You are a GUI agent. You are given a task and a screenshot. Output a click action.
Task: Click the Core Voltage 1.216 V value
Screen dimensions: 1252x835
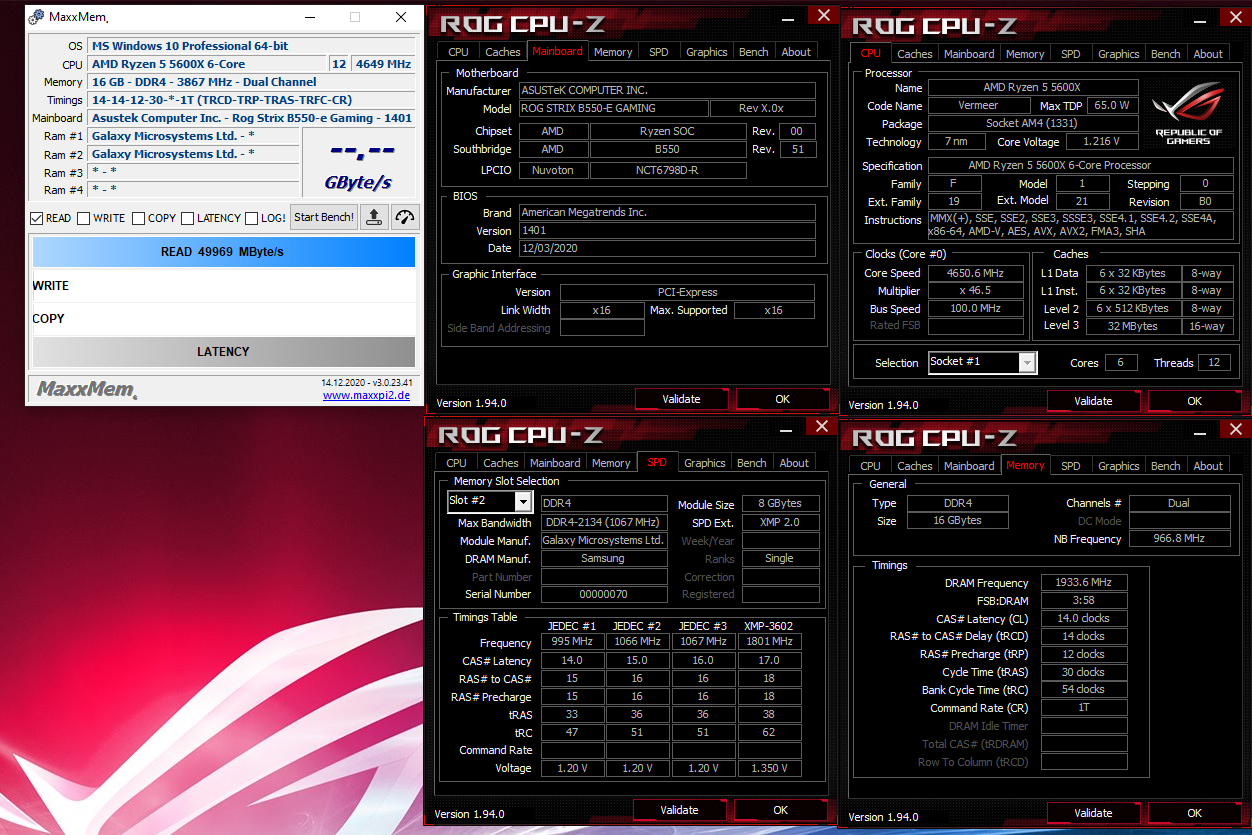1101,142
